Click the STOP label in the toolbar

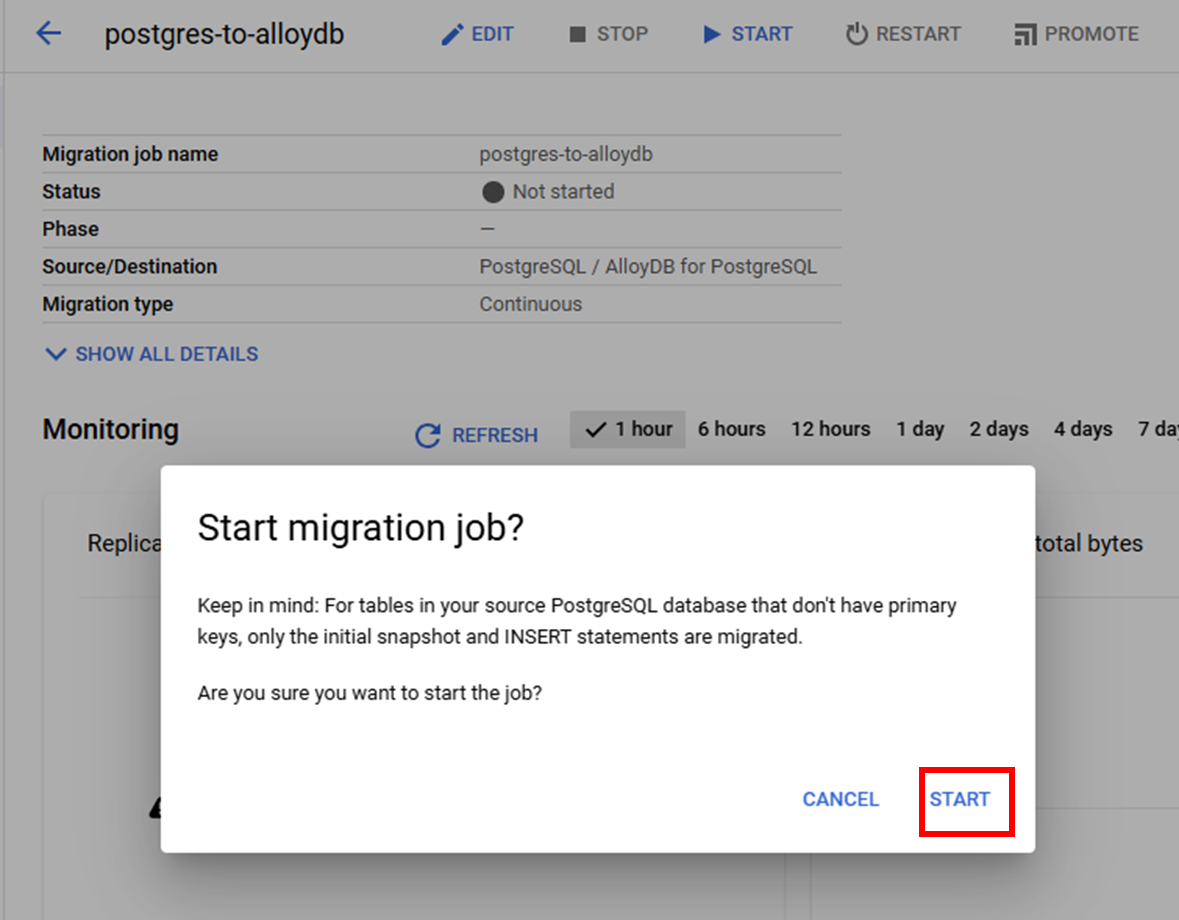pos(622,34)
